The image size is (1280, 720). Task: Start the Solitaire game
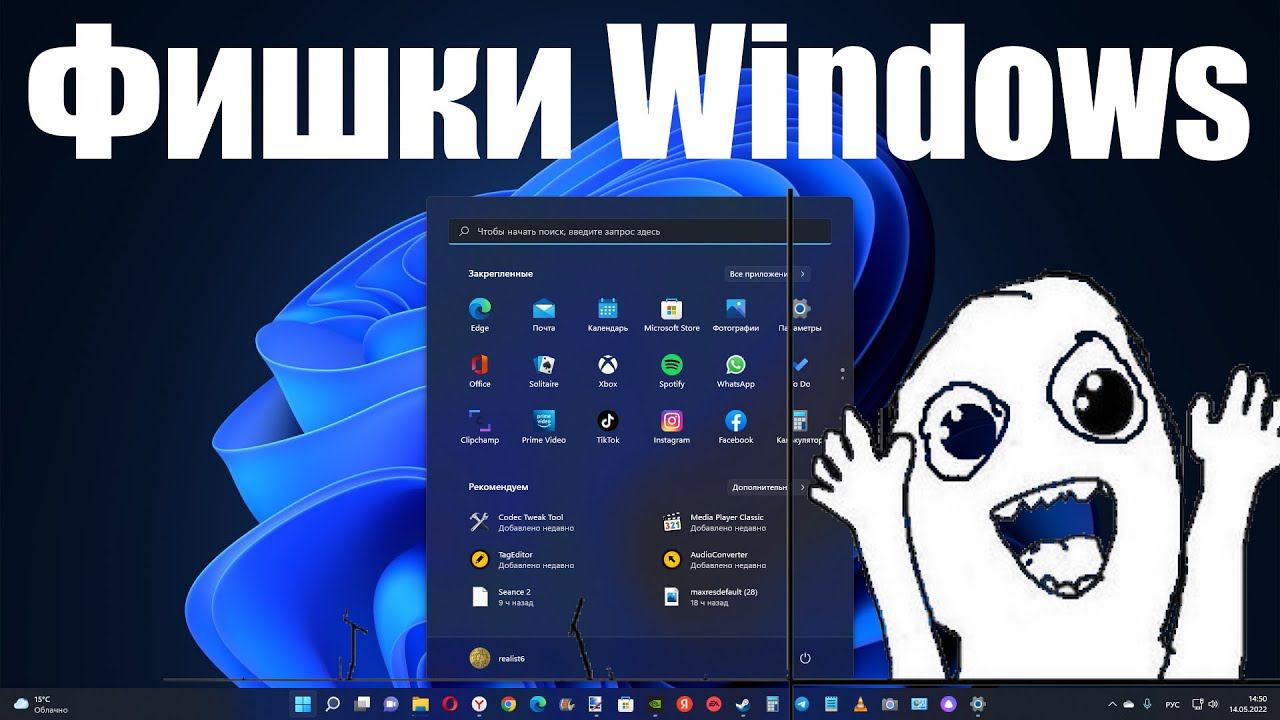coord(544,370)
